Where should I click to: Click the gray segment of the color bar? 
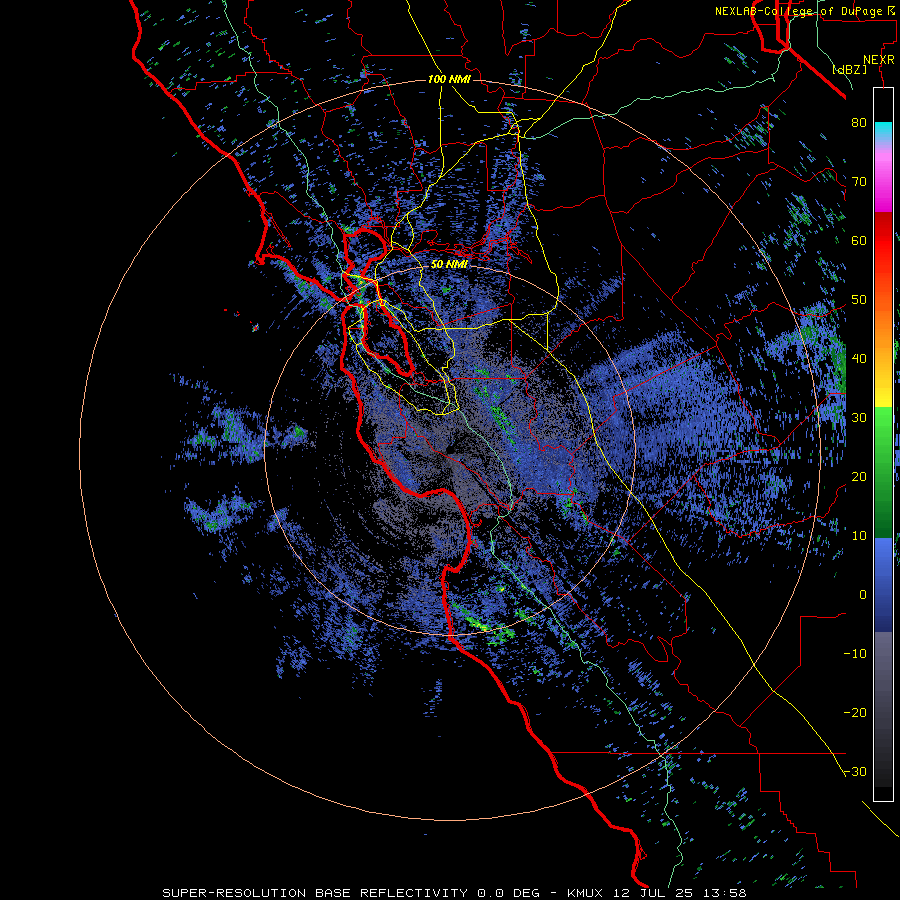point(883,709)
